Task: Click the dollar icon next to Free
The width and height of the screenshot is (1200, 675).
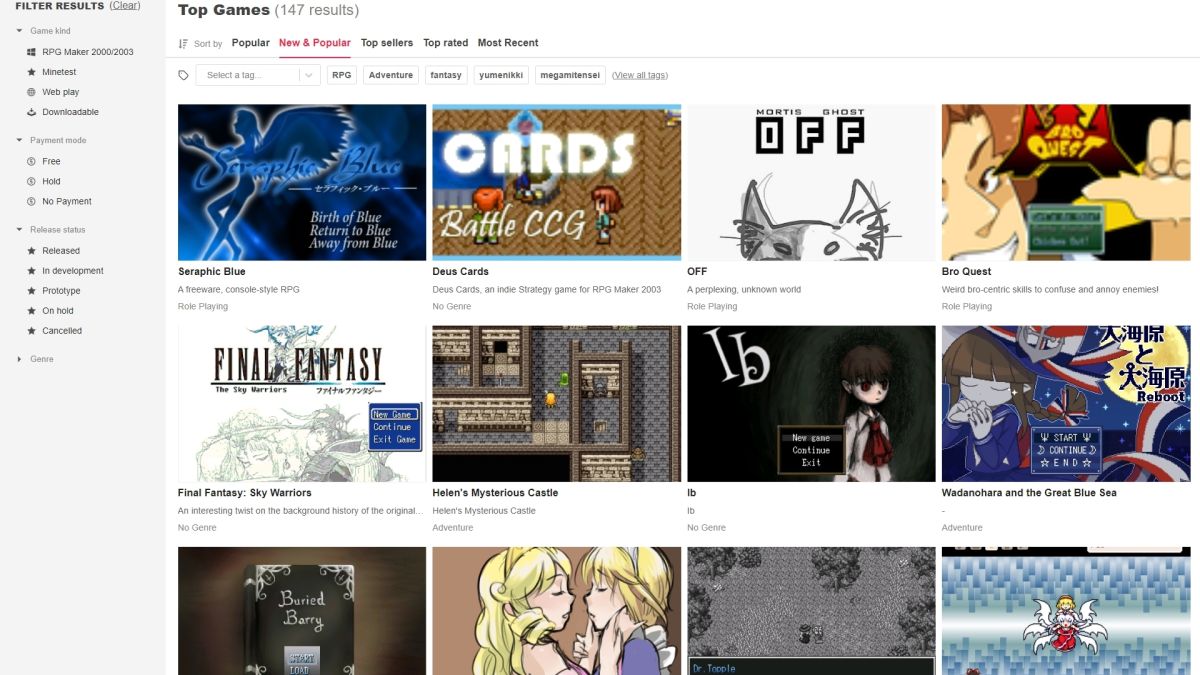Action: click(31, 161)
